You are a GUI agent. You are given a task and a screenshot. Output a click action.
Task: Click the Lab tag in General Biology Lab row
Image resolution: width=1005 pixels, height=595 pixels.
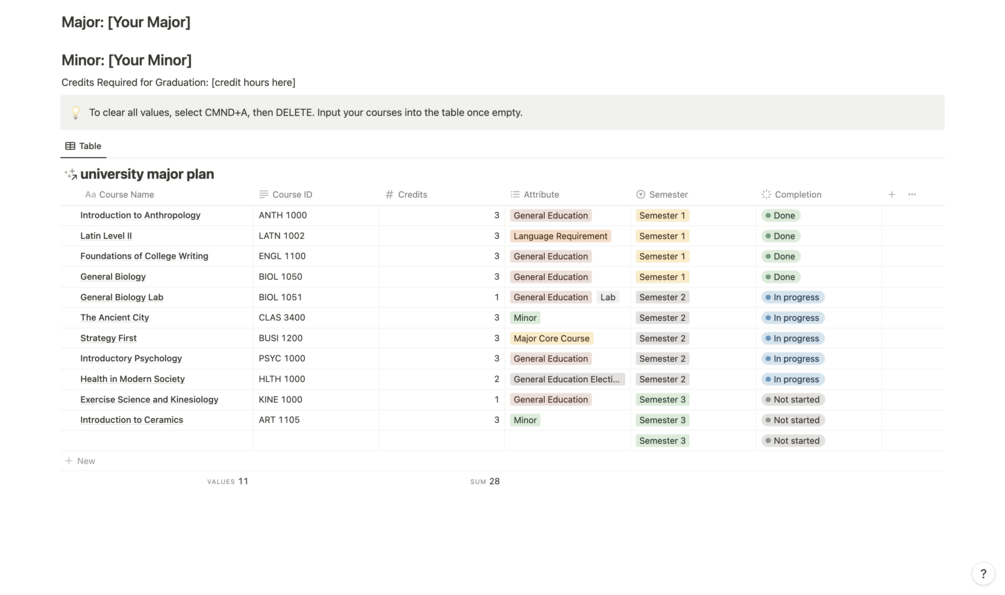608,298
